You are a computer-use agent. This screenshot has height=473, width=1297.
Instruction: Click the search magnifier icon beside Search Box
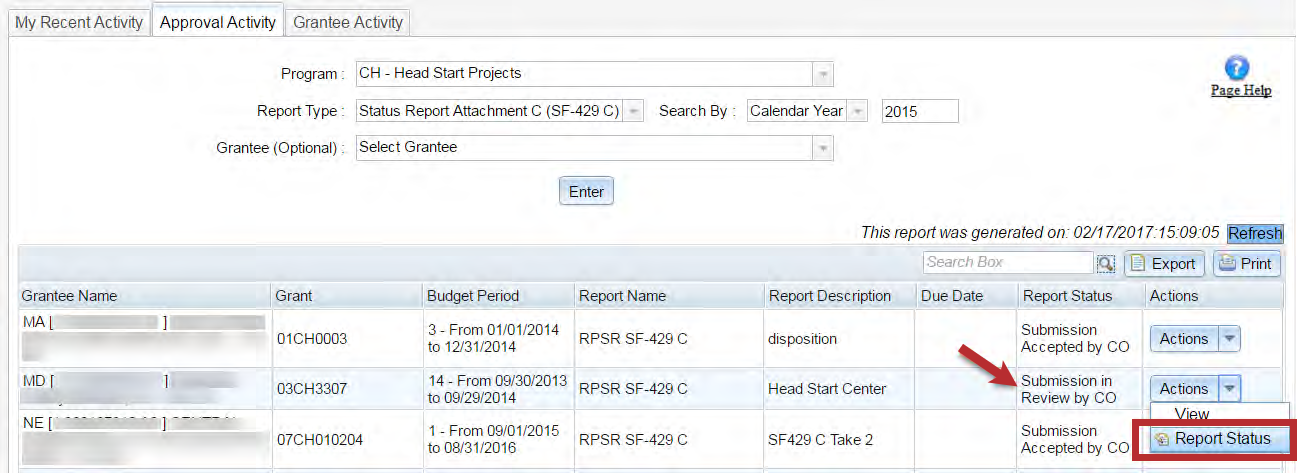coord(1105,263)
